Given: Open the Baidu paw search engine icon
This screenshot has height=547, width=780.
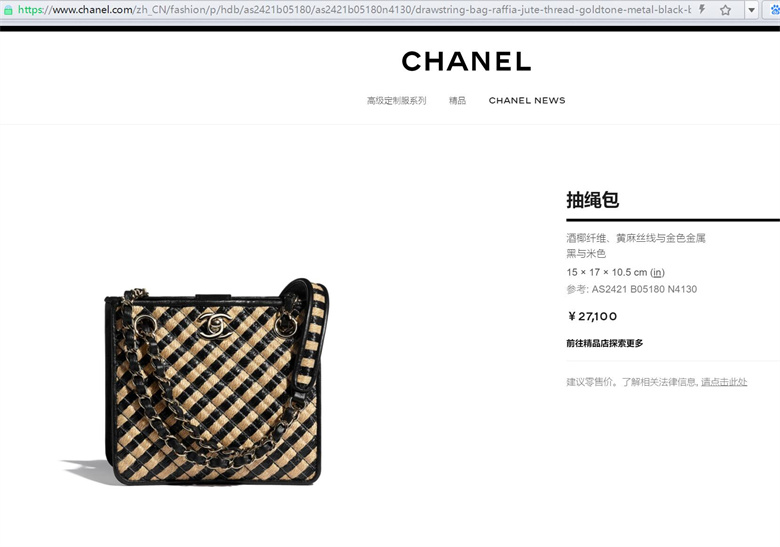Looking at the screenshot, I should coord(775,9).
